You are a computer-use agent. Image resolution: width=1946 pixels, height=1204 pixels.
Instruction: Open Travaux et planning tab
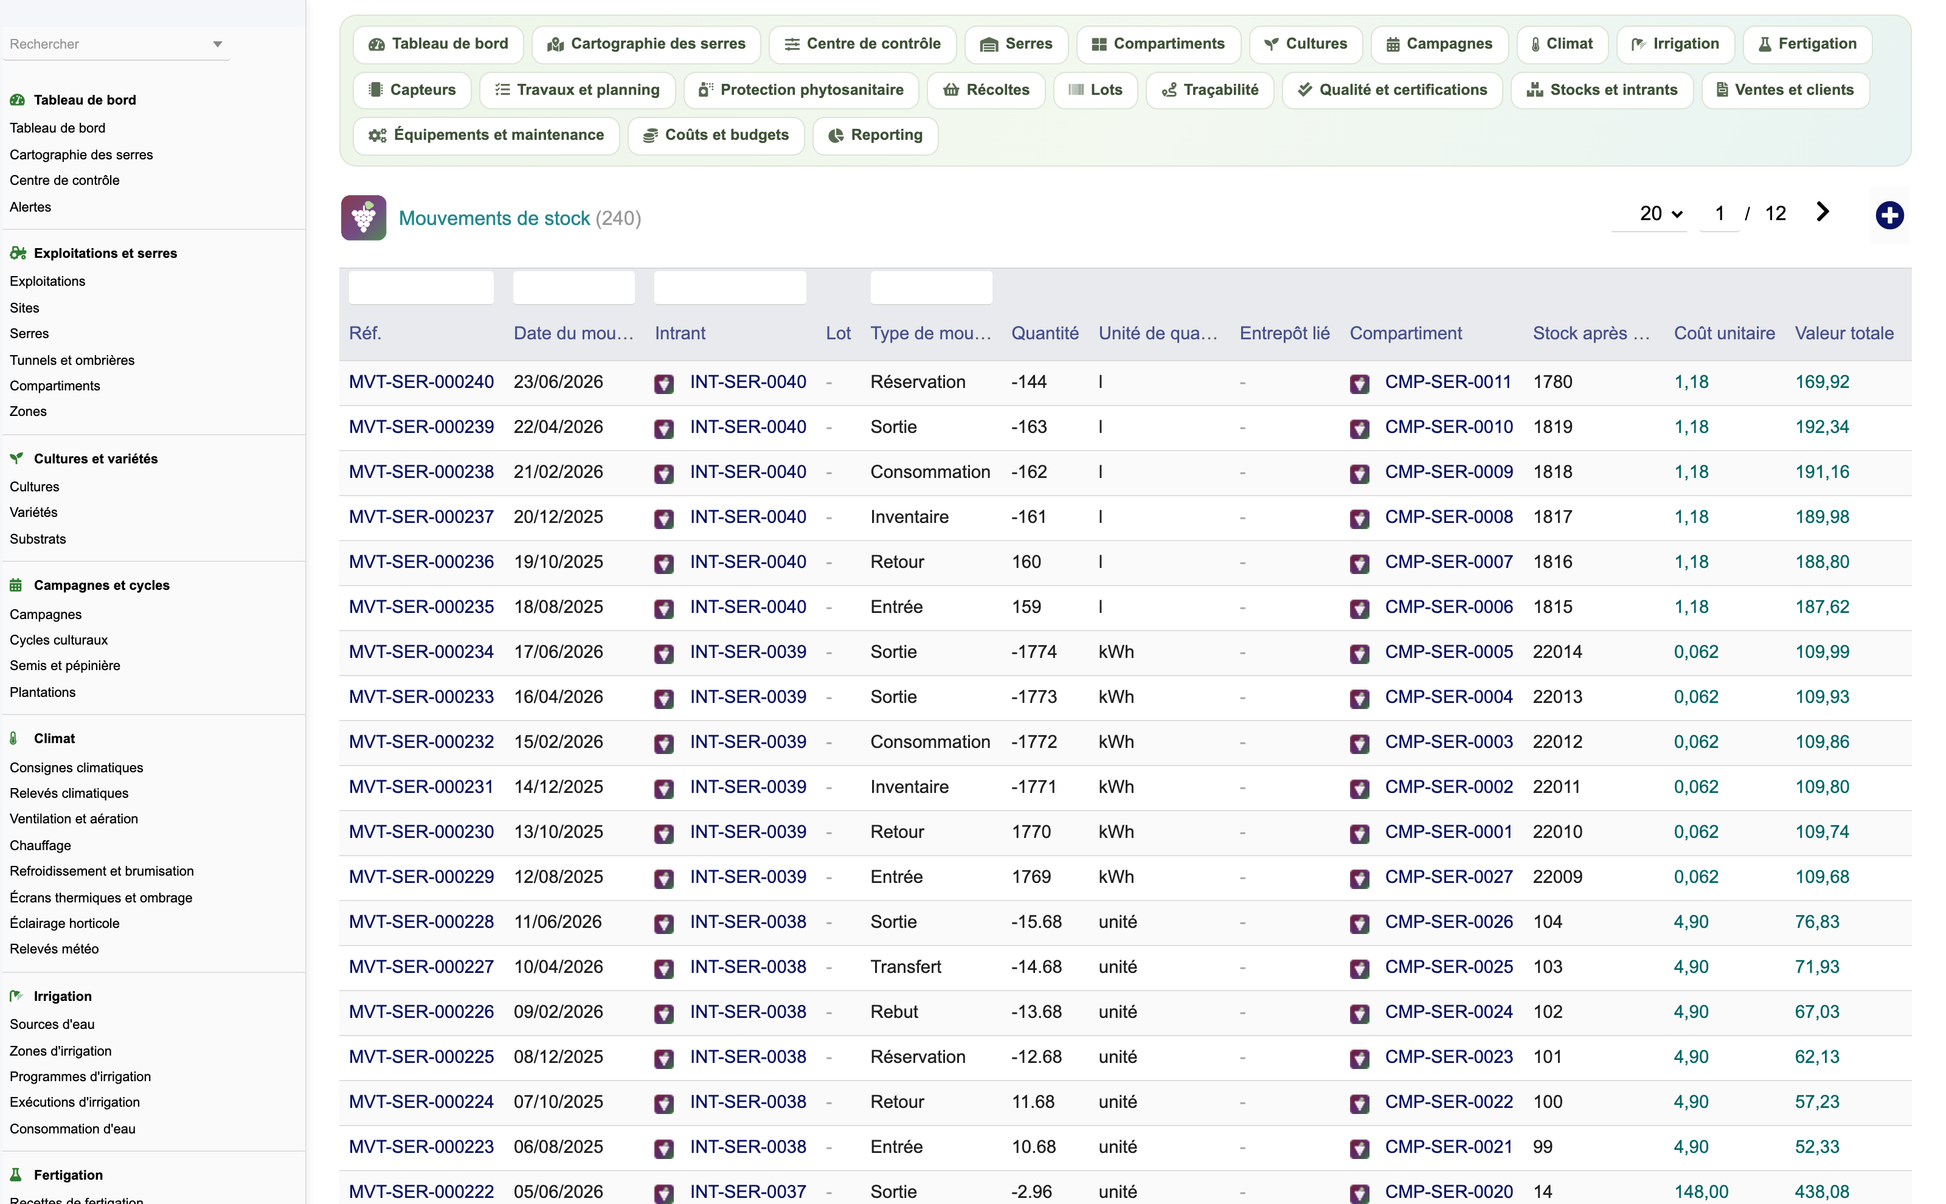pos(577,90)
